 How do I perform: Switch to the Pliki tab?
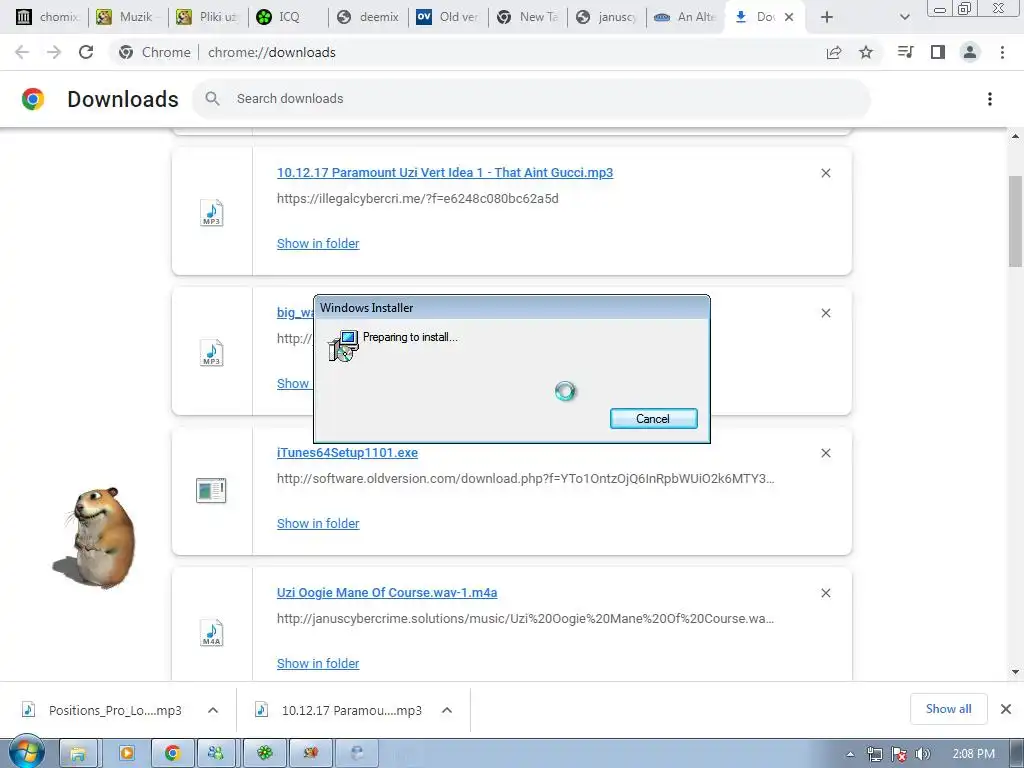click(208, 17)
